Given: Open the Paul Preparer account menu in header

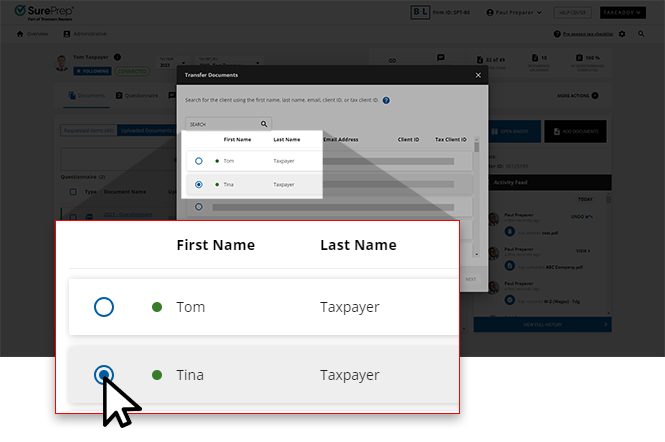Looking at the screenshot, I should (x=514, y=13).
